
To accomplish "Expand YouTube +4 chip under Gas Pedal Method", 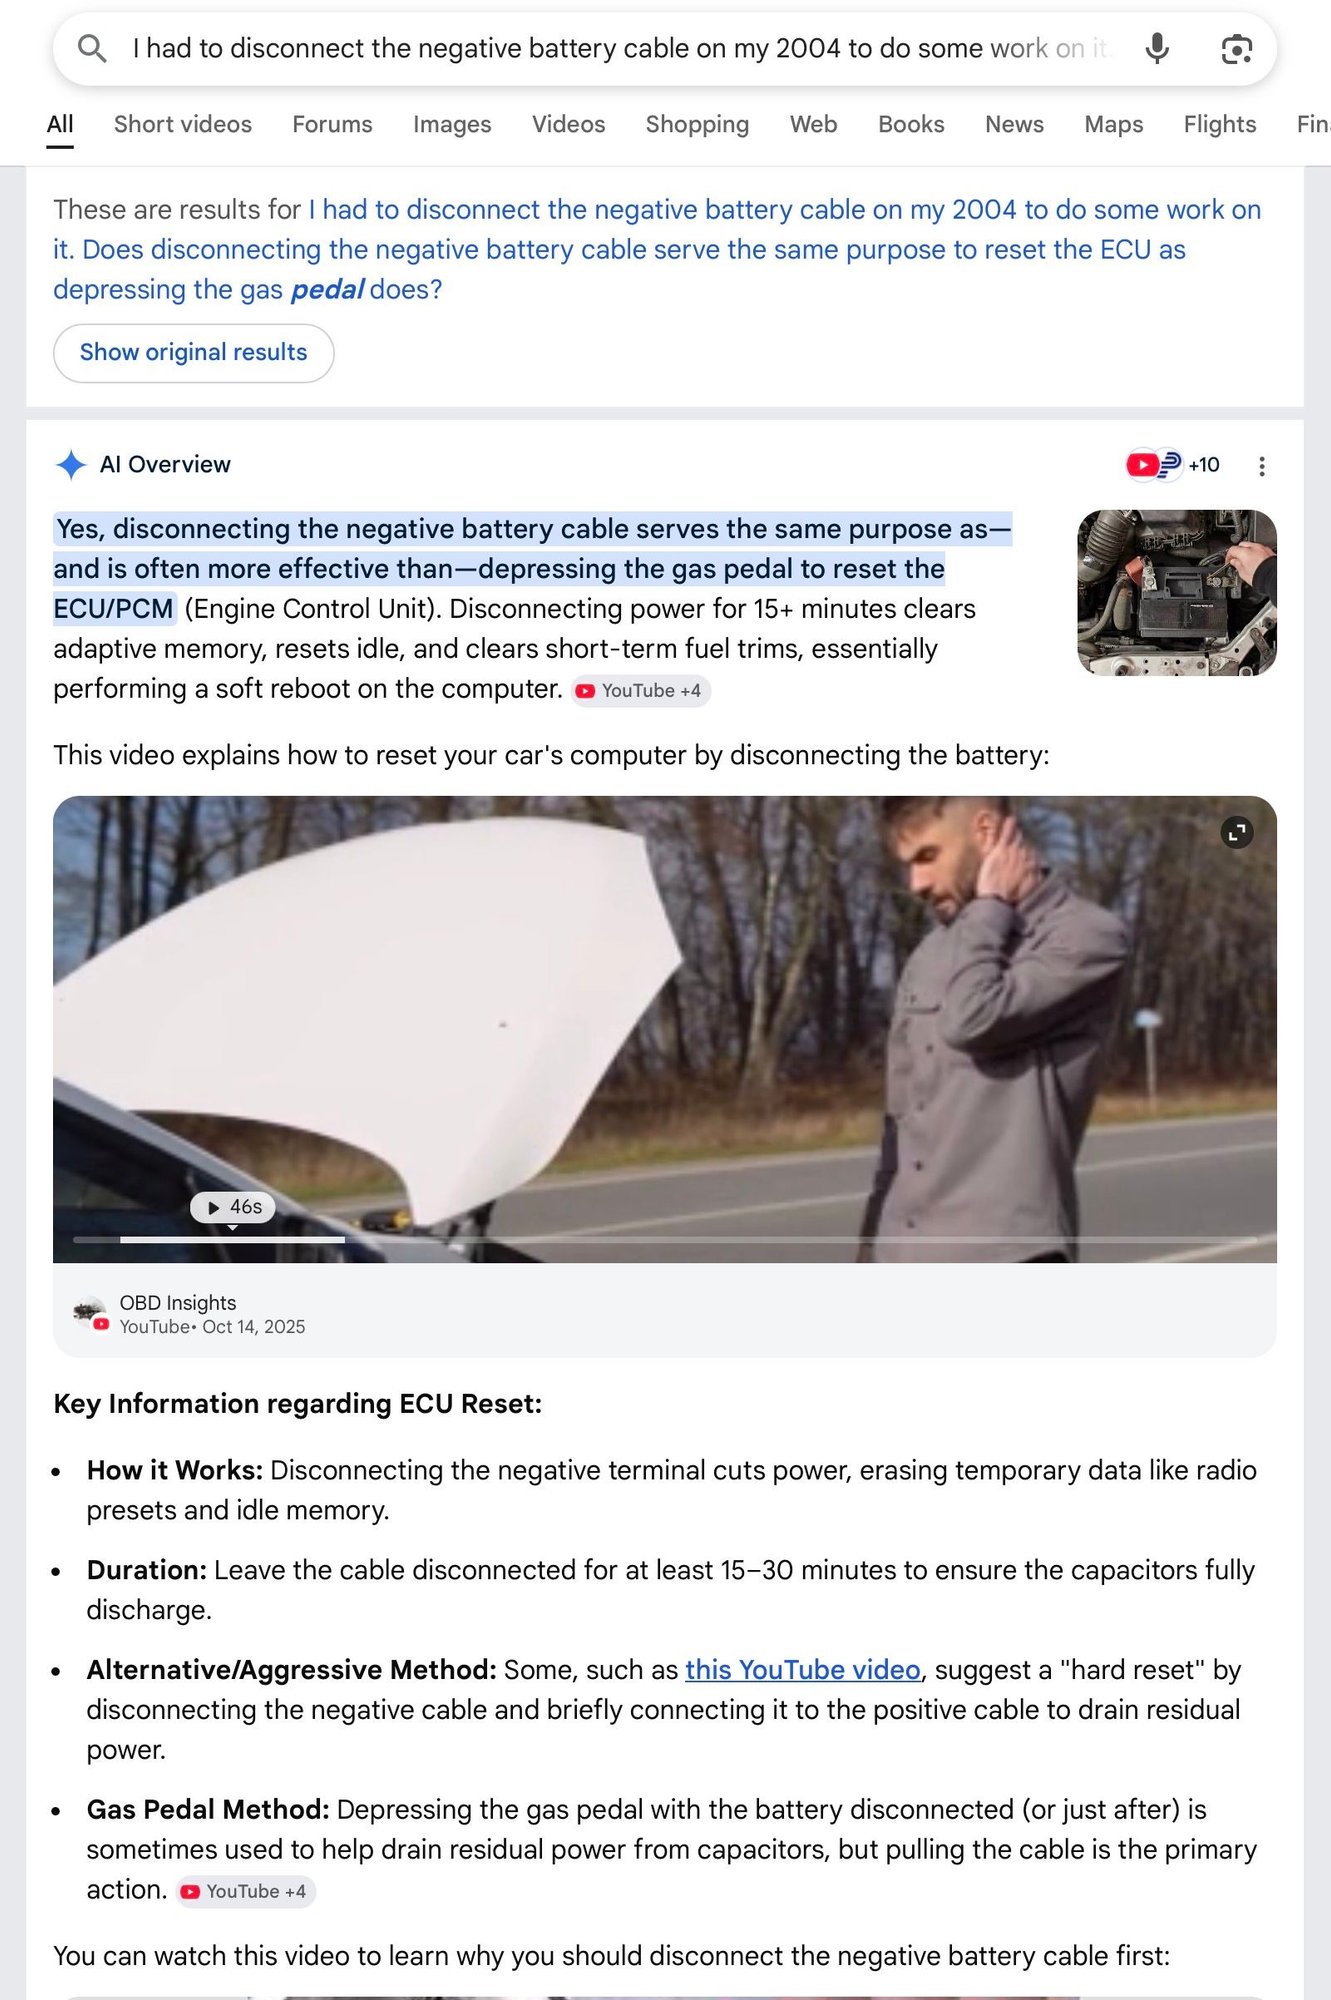I will click(246, 1892).
